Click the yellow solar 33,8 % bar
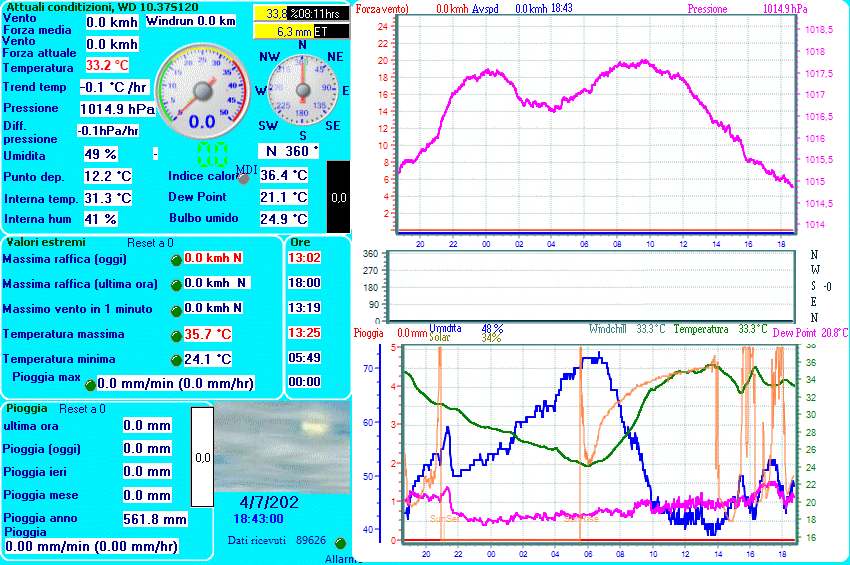850x565 pixels. click(301, 14)
